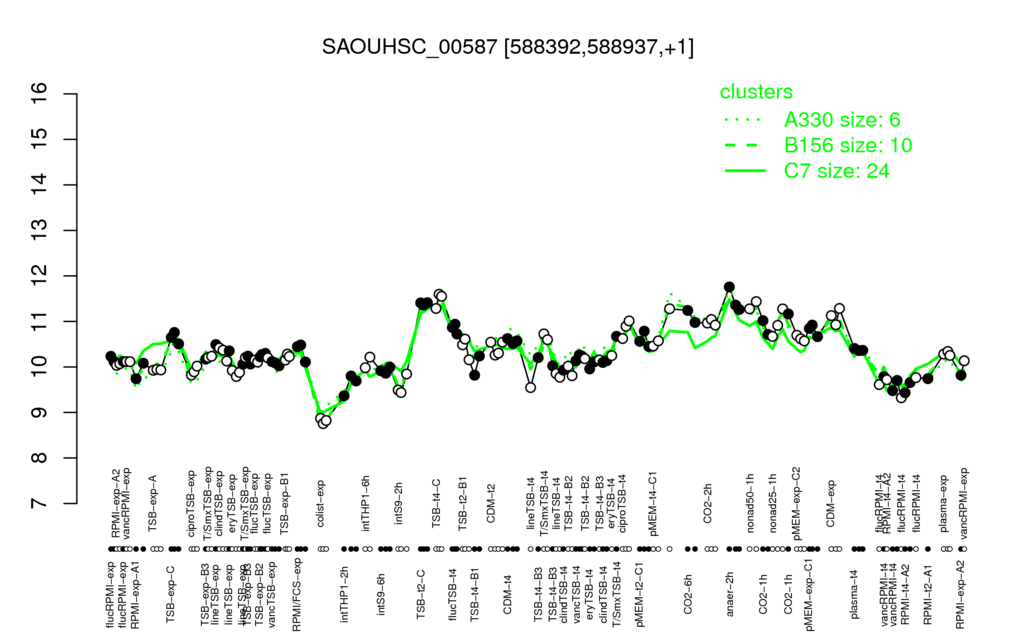Viewport: 1024px width, 640px height.
Task: Click the solid line sample for C7
Action: pyautogui.click(x=744, y=171)
